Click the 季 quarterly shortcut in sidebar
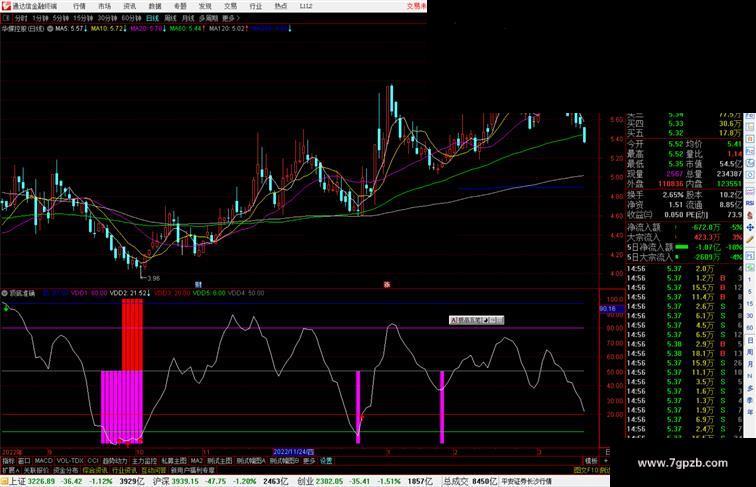This screenshot has height=487, width=756. click(x=750, y=400)
